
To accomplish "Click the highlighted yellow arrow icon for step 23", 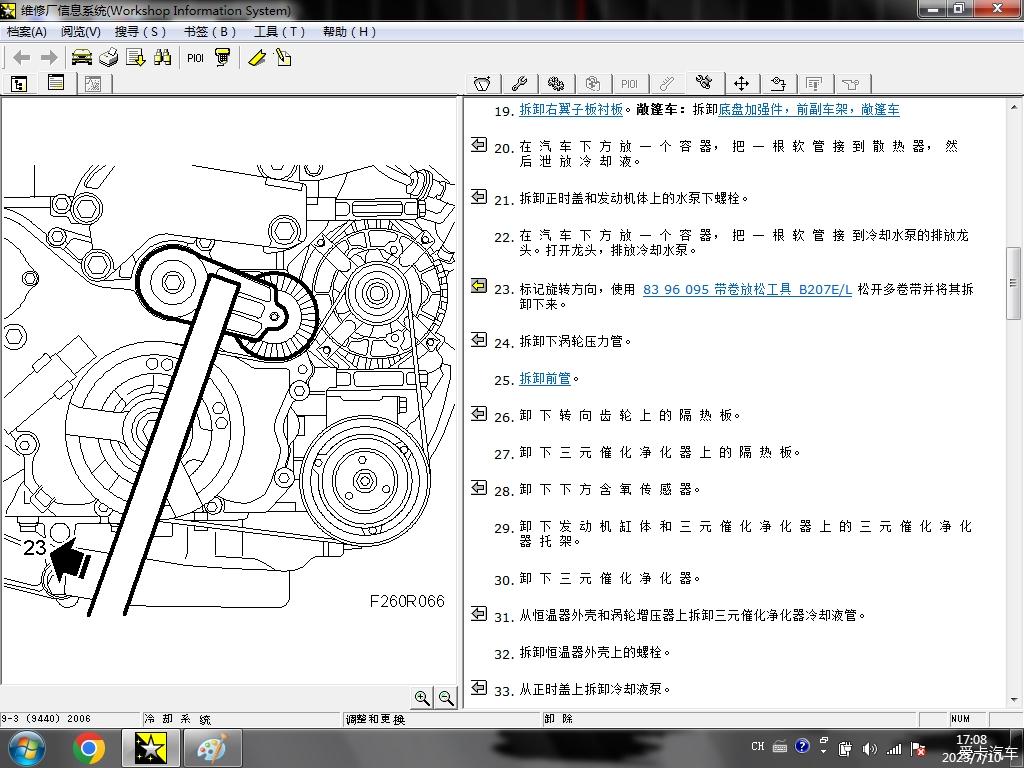I will point(479,286).
